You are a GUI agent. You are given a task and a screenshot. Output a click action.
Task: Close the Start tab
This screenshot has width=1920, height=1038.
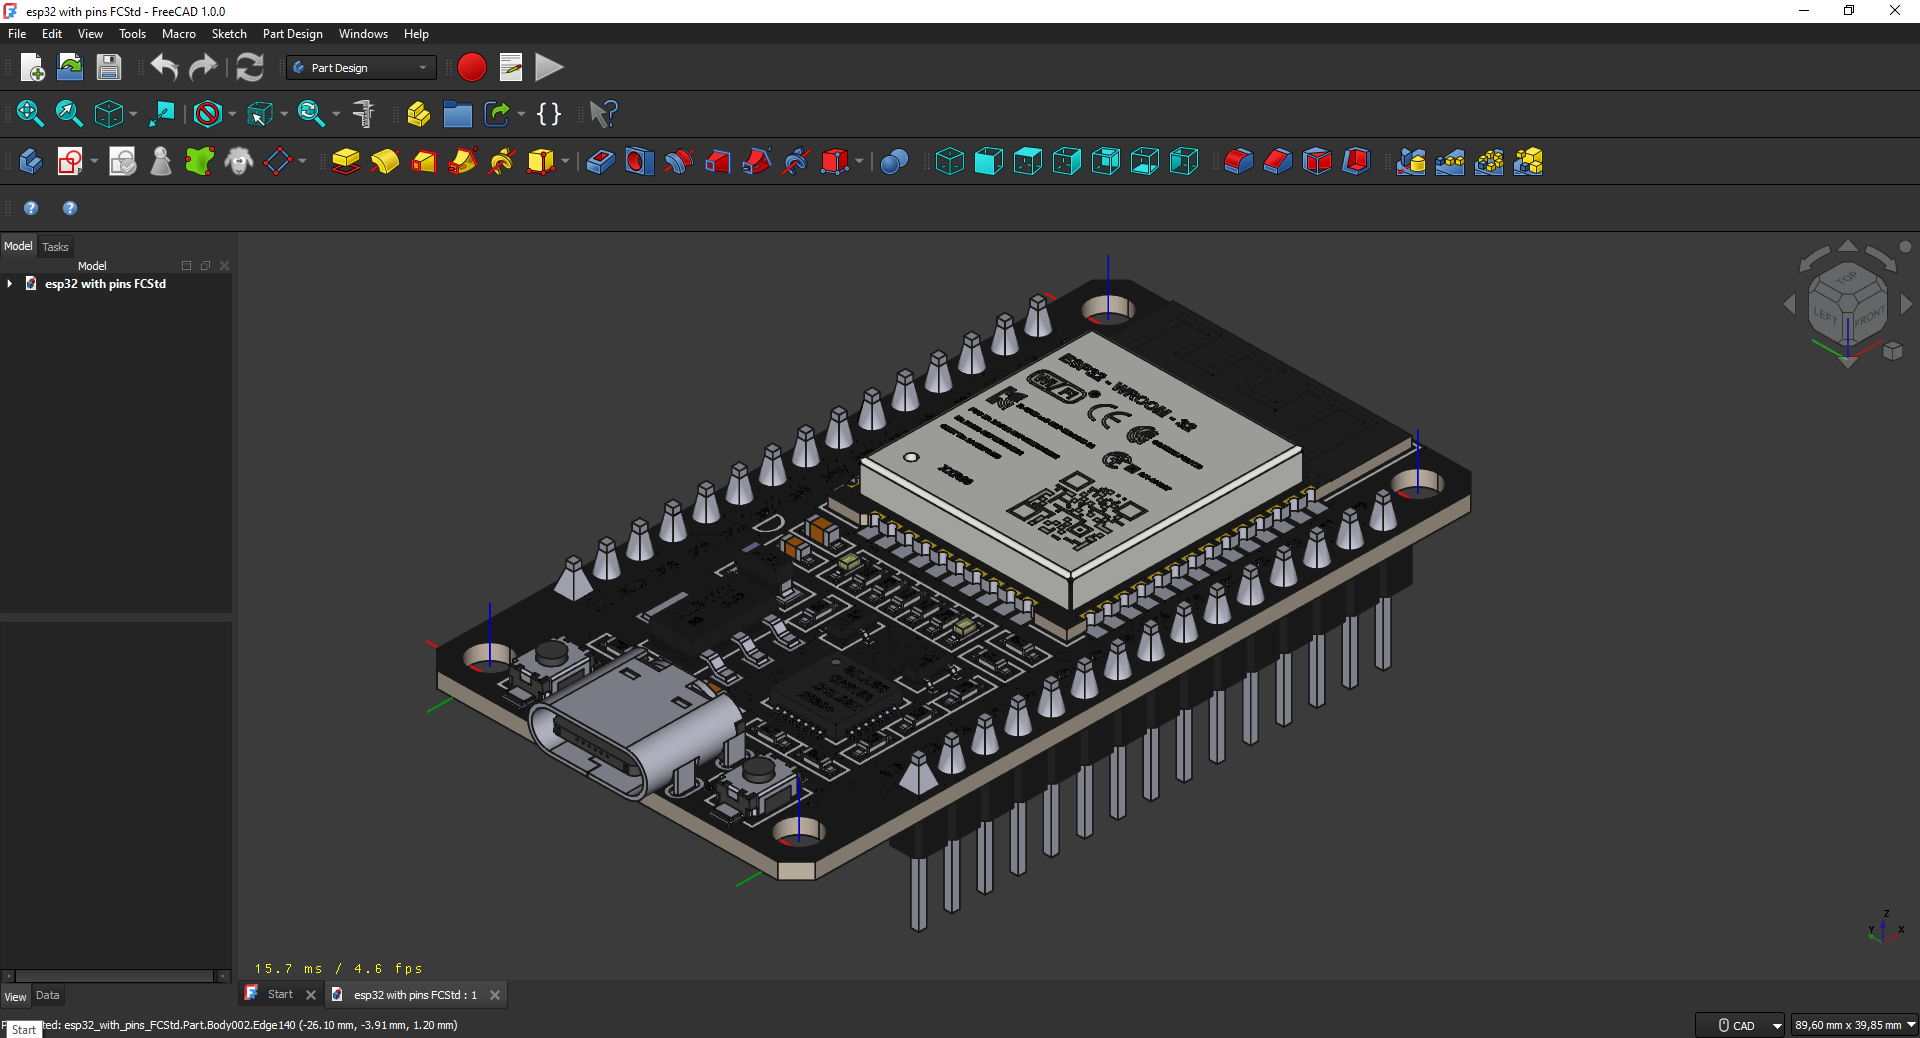tap(311, 995)
